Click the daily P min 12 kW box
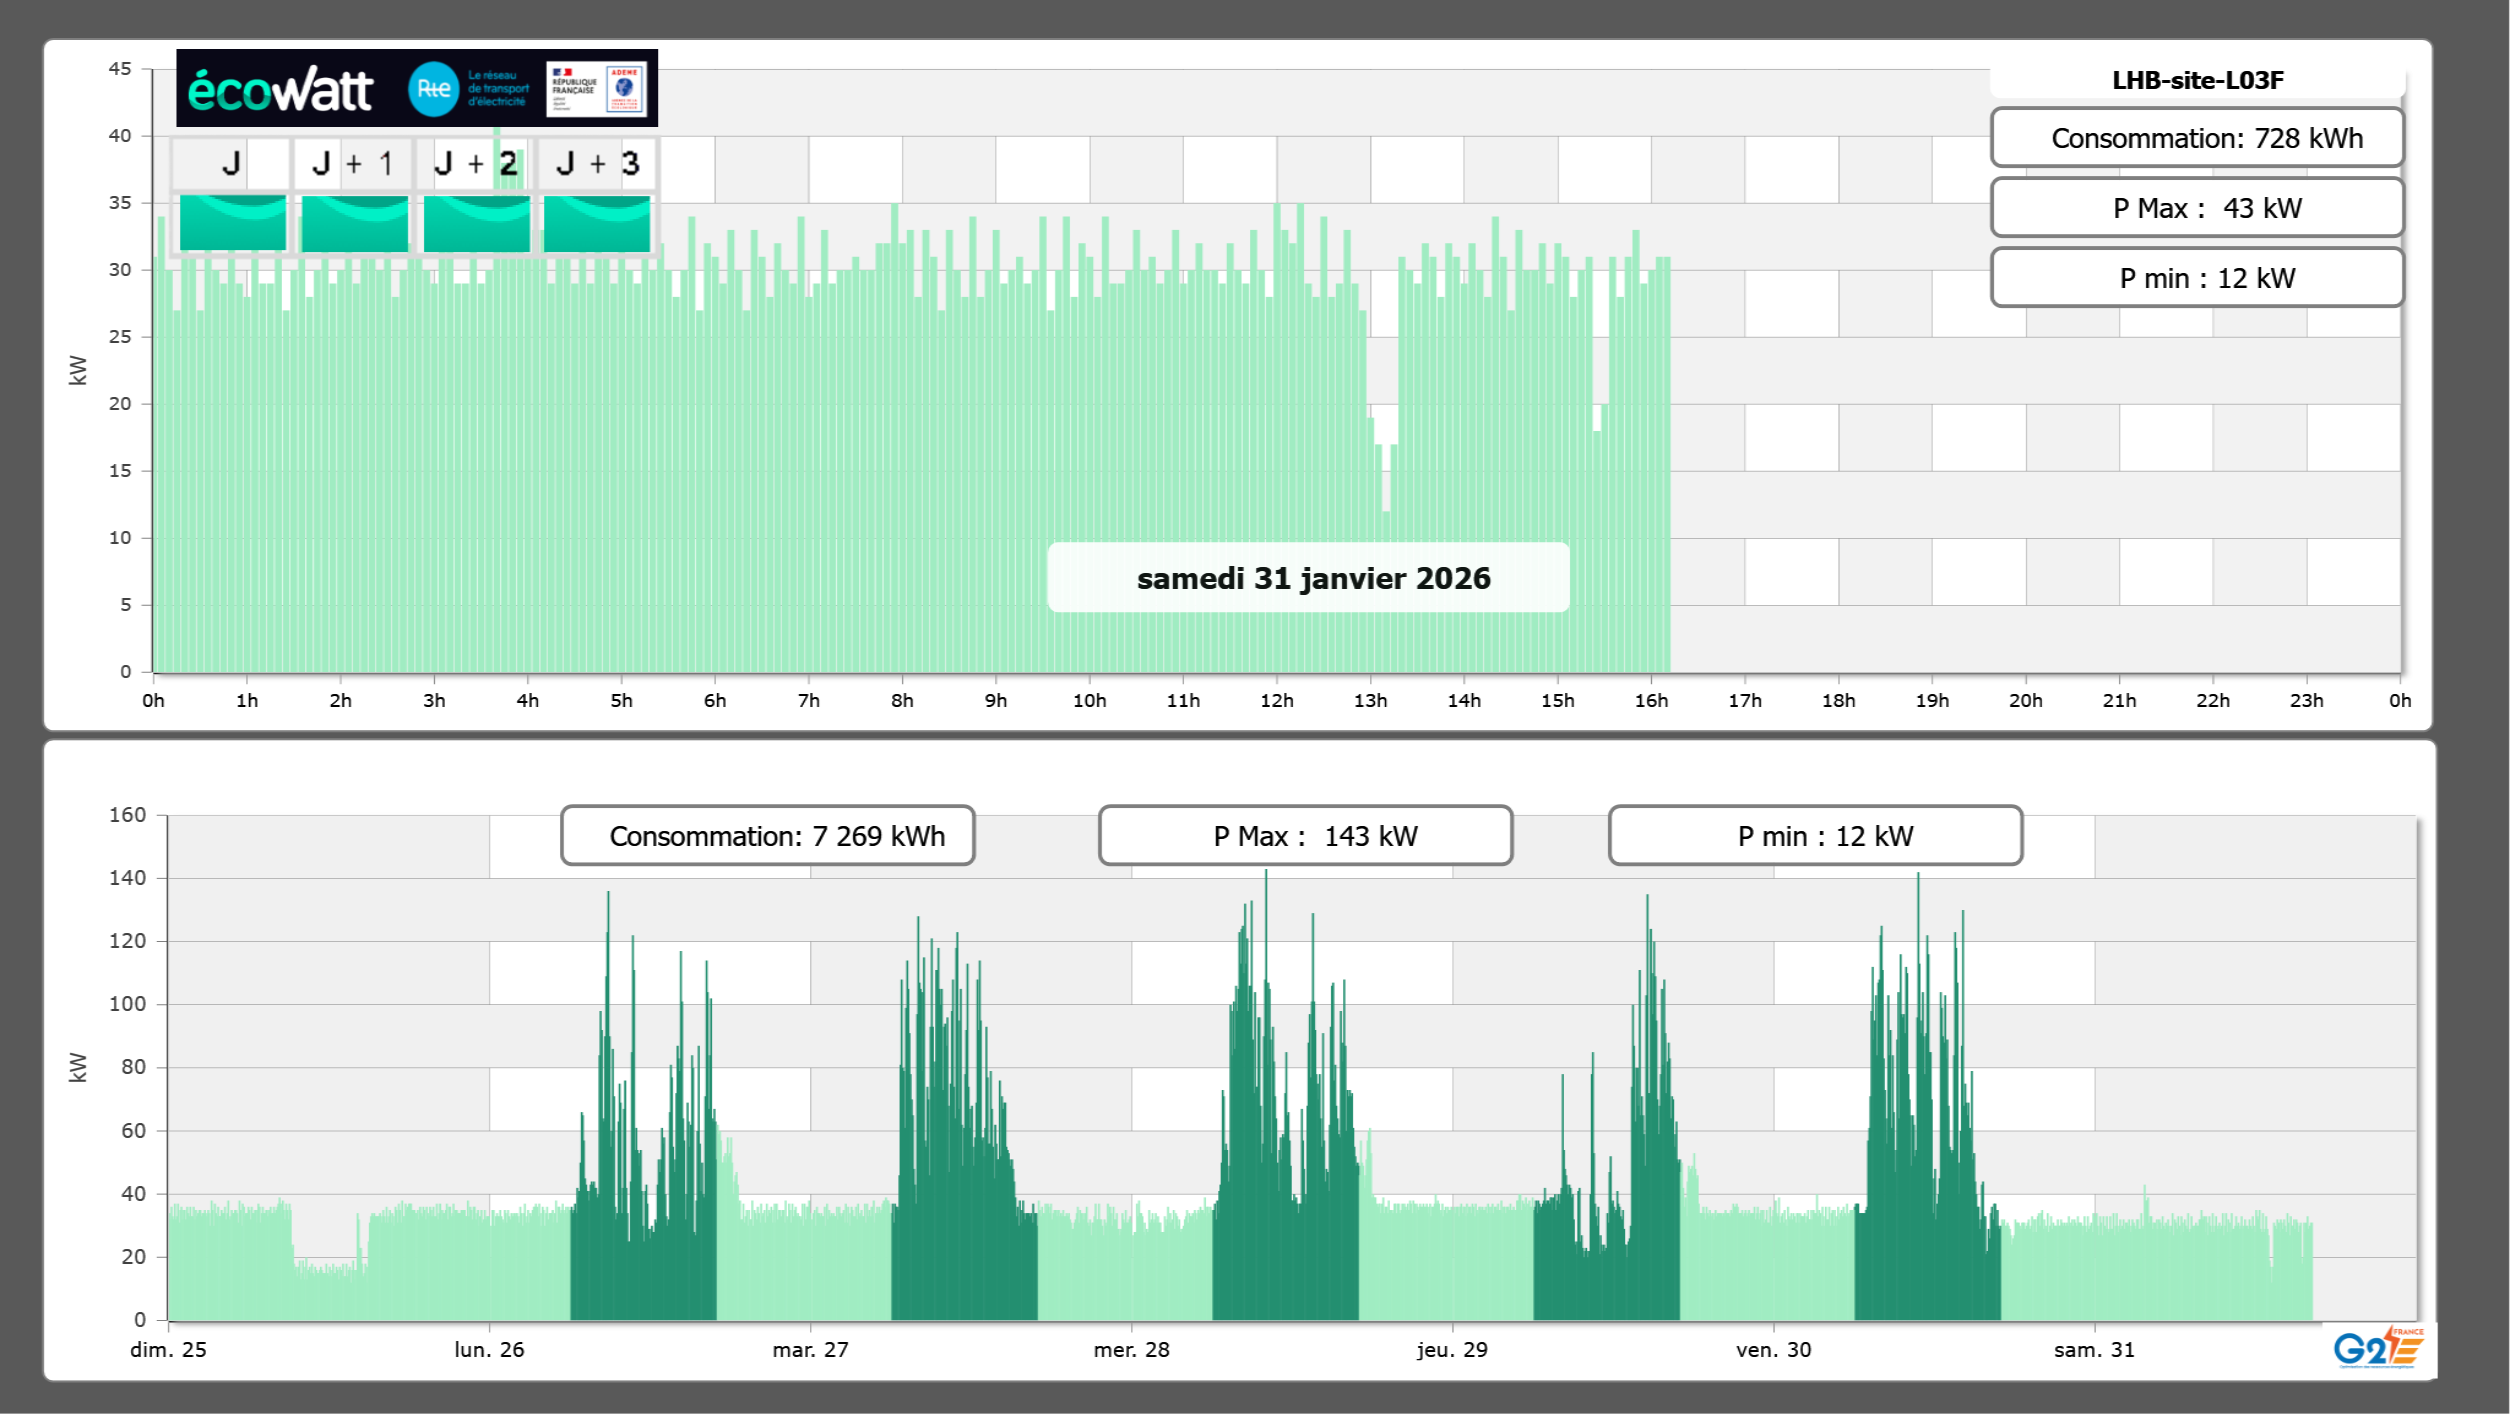The height and width of the screenshot is (1415, 2511). [2196, 278]
